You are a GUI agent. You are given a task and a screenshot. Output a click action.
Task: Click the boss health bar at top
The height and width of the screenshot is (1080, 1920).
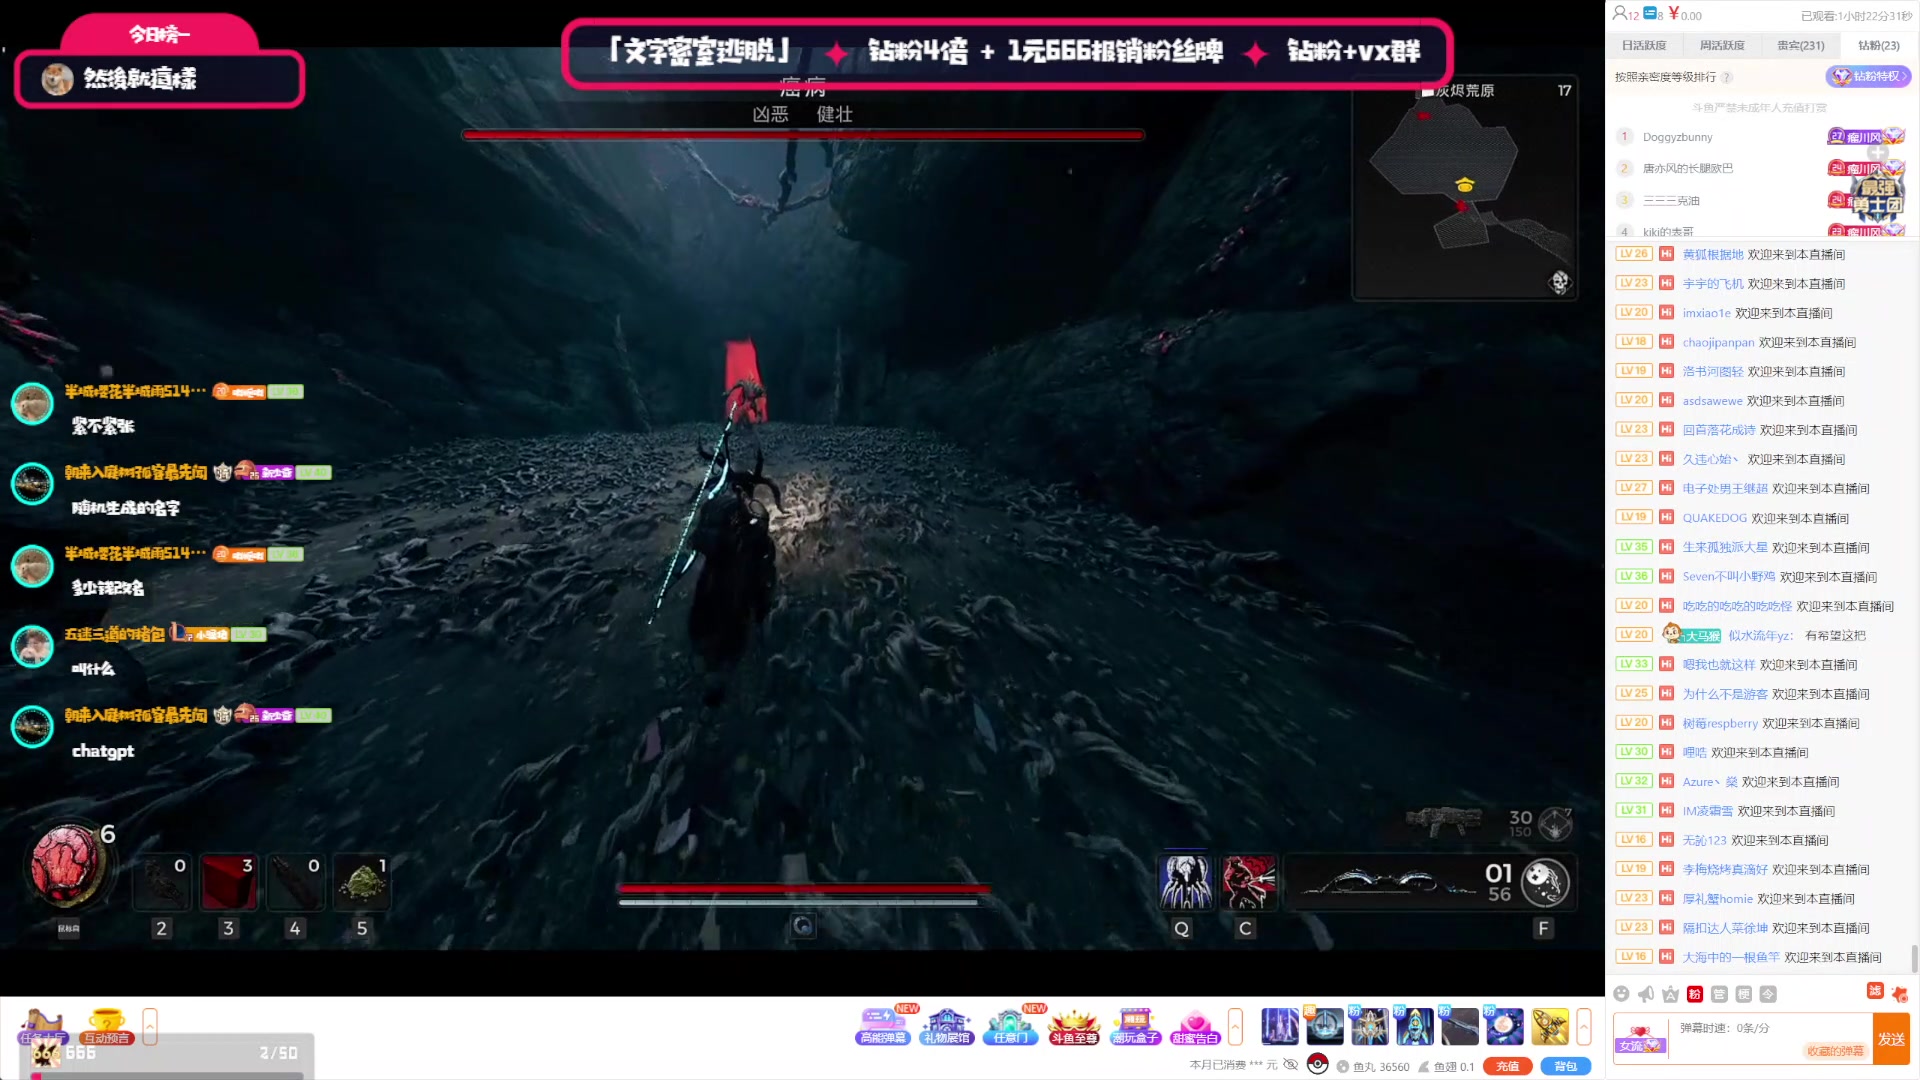(803, 134)
